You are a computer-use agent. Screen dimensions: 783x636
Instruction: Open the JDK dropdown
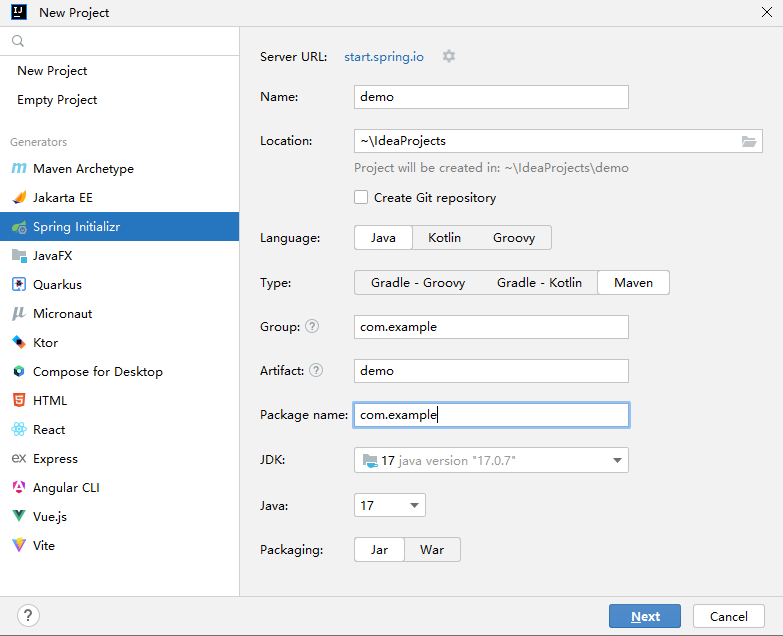491,460
